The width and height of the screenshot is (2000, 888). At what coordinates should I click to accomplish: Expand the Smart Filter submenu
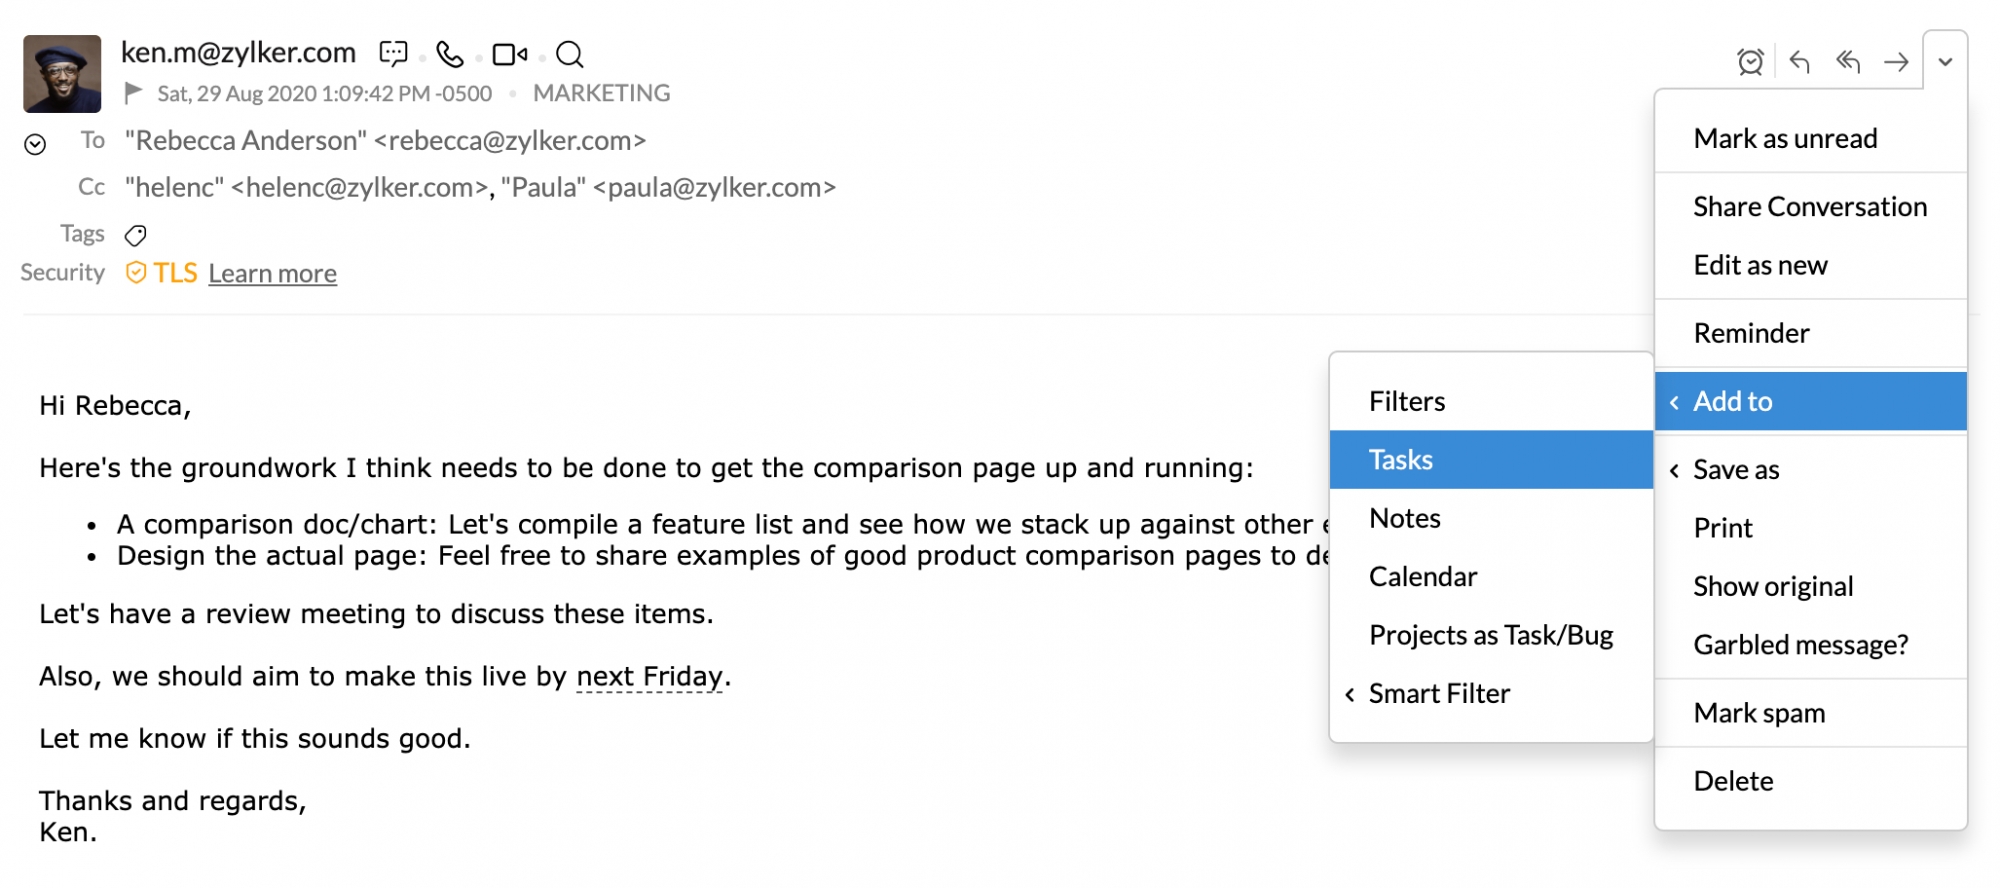(1438, 693)
